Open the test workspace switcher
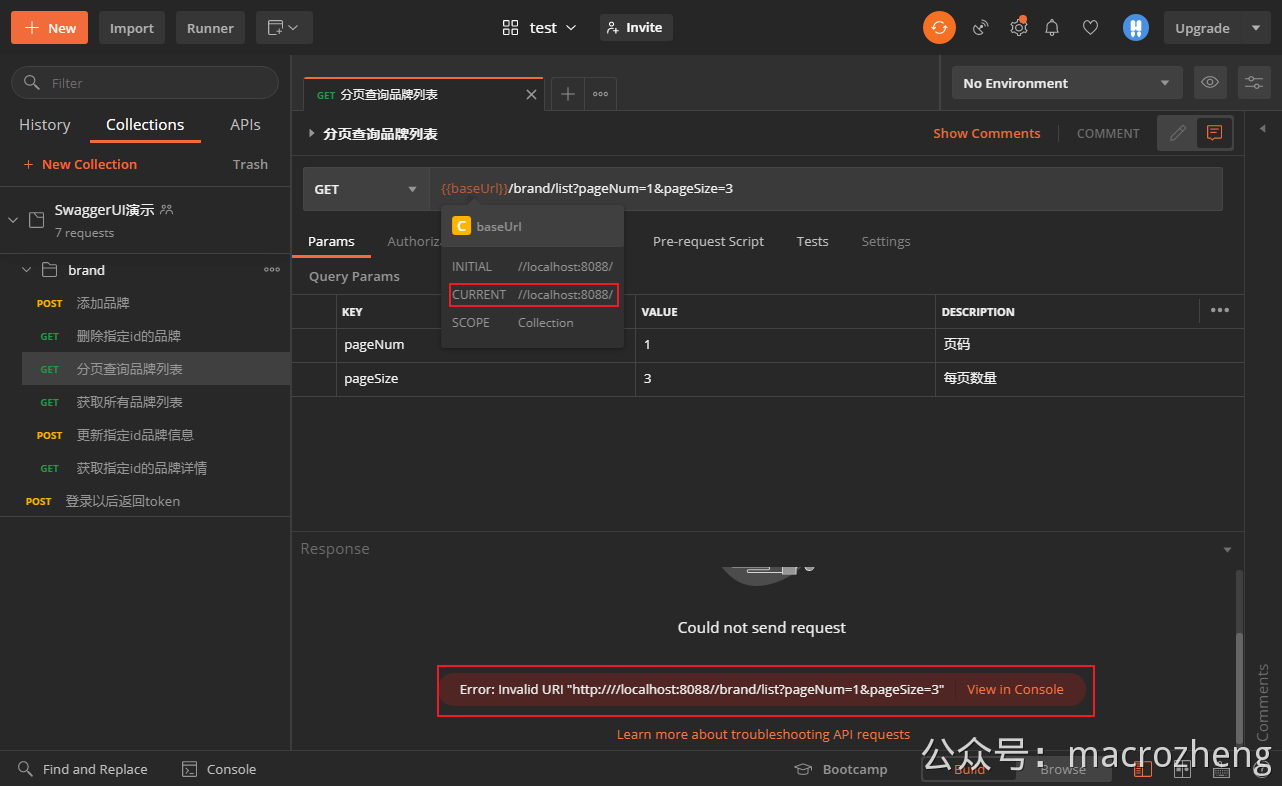Image resolution: width=1282 pixels, height=786 pixels. pos(540,28)
